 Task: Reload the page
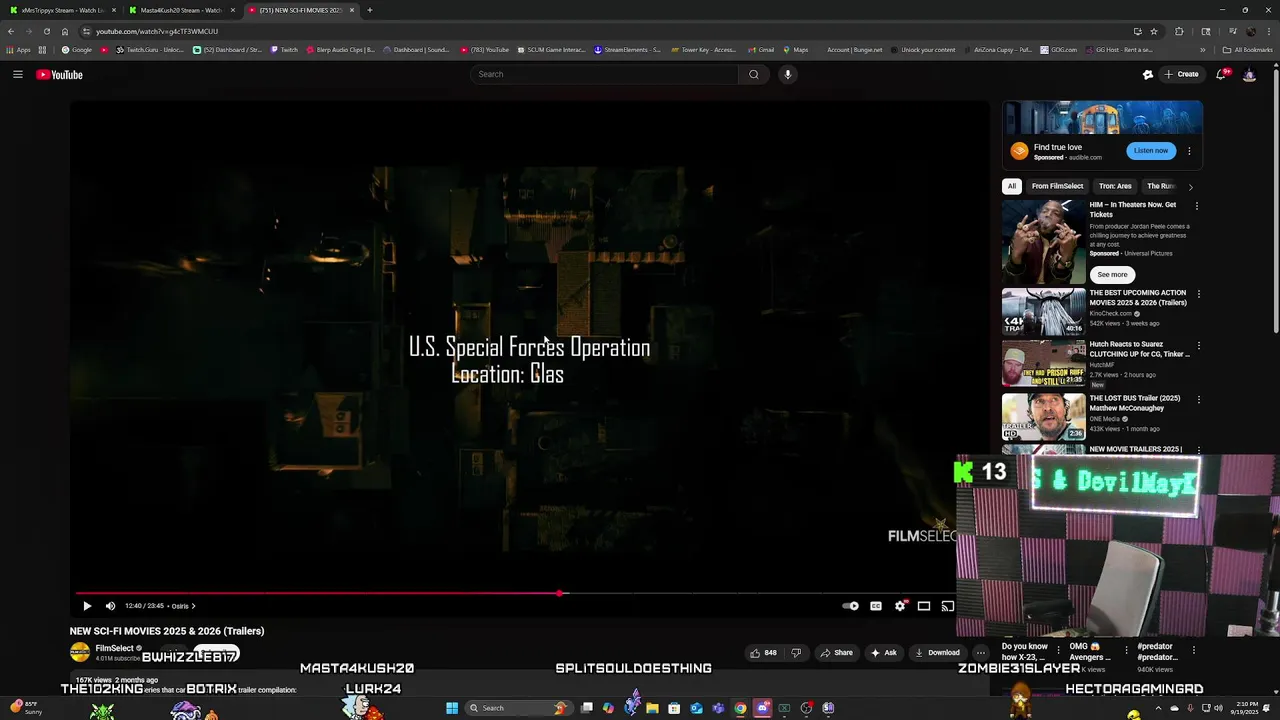[x=47, y=31]
